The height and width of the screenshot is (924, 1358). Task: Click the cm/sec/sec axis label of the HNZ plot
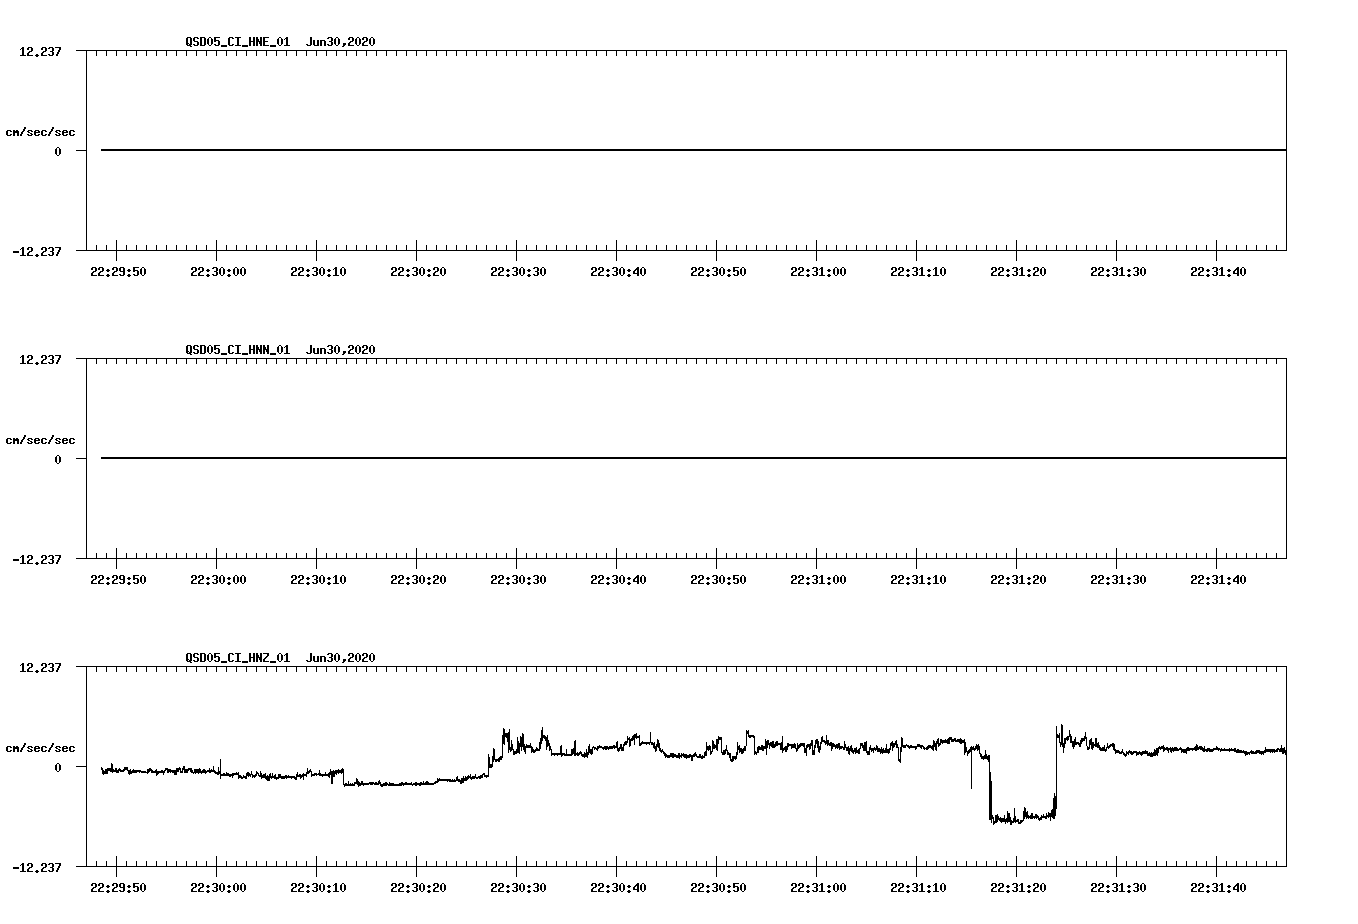40,748
